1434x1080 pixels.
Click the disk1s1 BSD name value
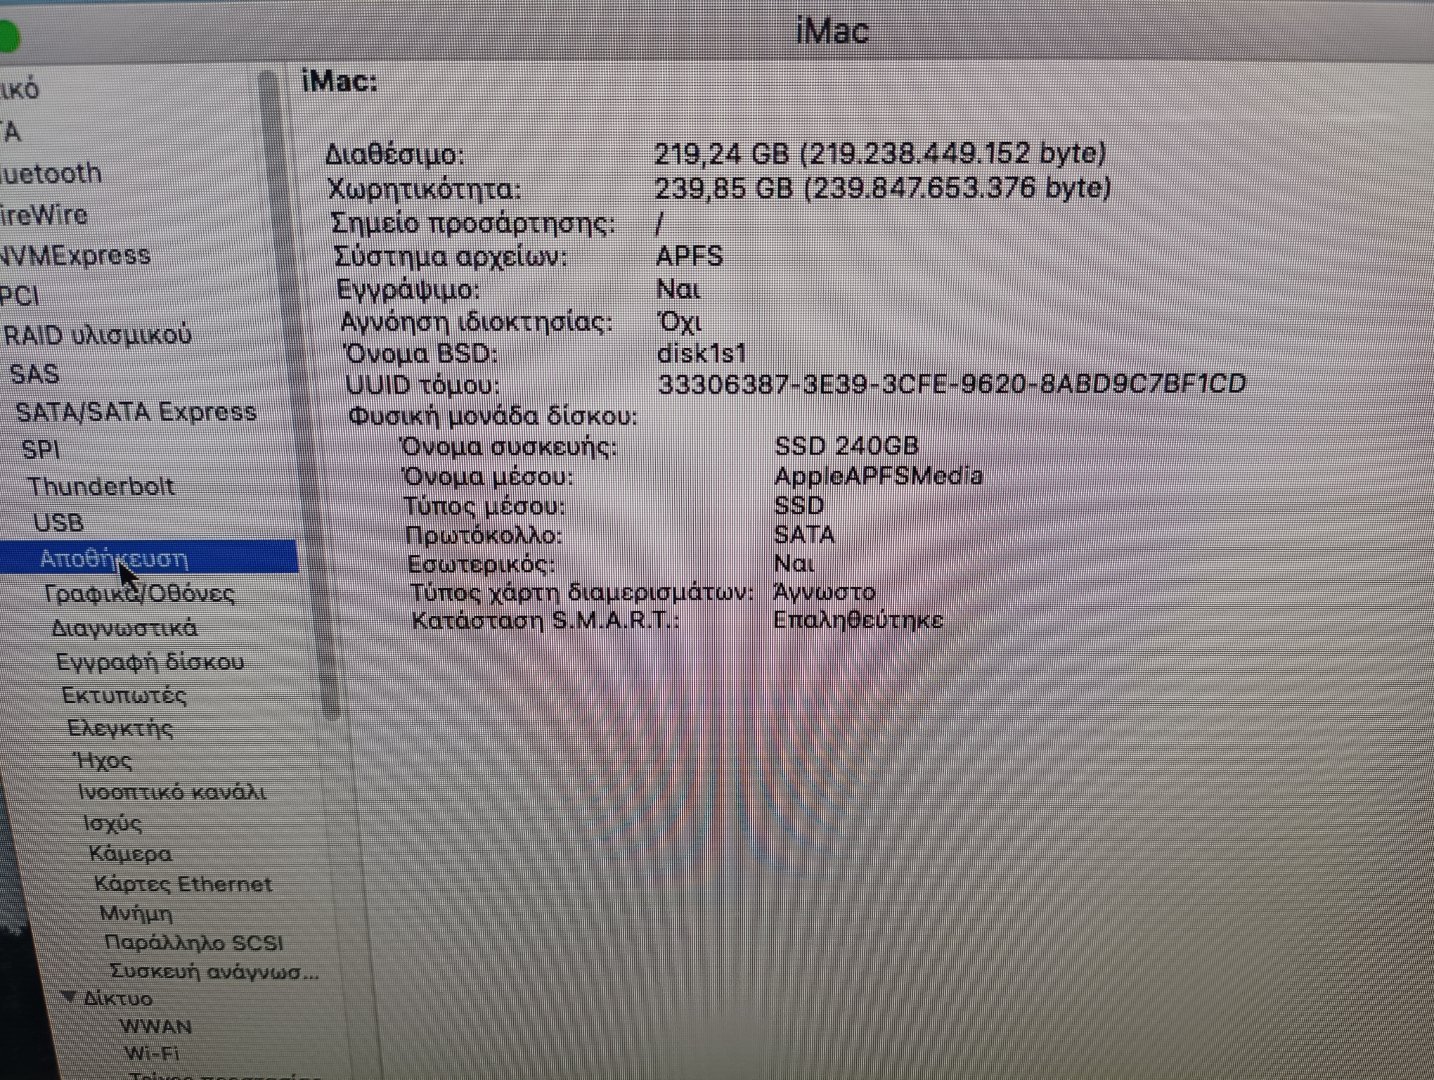(702, 354)
